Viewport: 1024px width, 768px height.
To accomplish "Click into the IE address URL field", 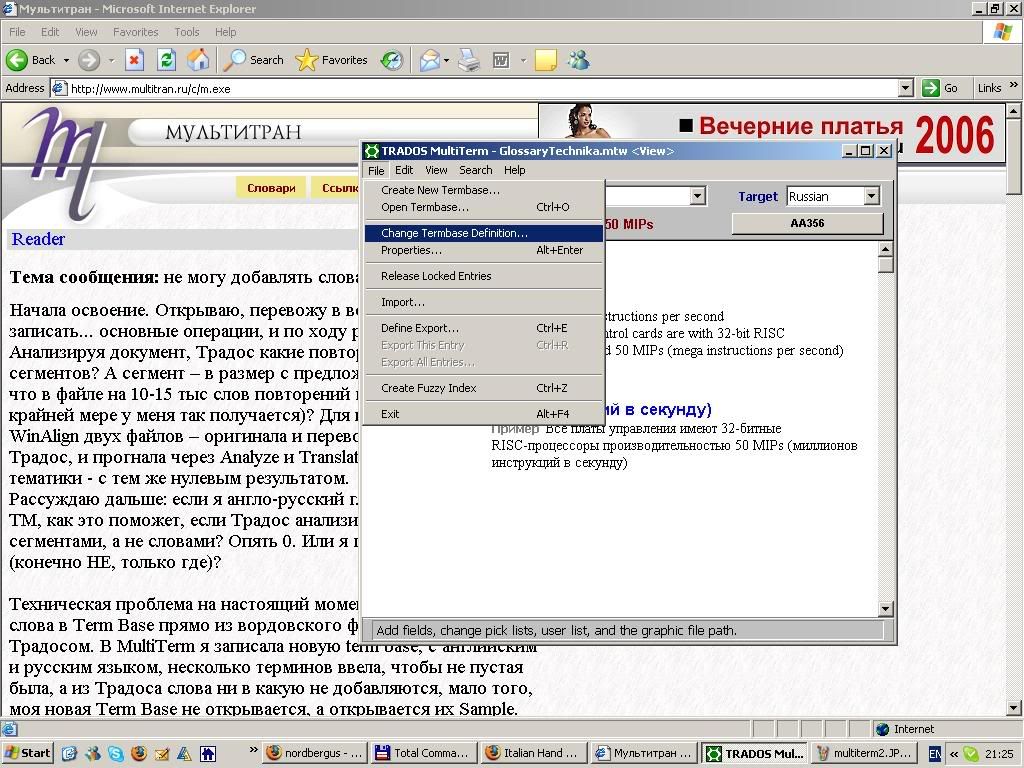I will [483, 88].
